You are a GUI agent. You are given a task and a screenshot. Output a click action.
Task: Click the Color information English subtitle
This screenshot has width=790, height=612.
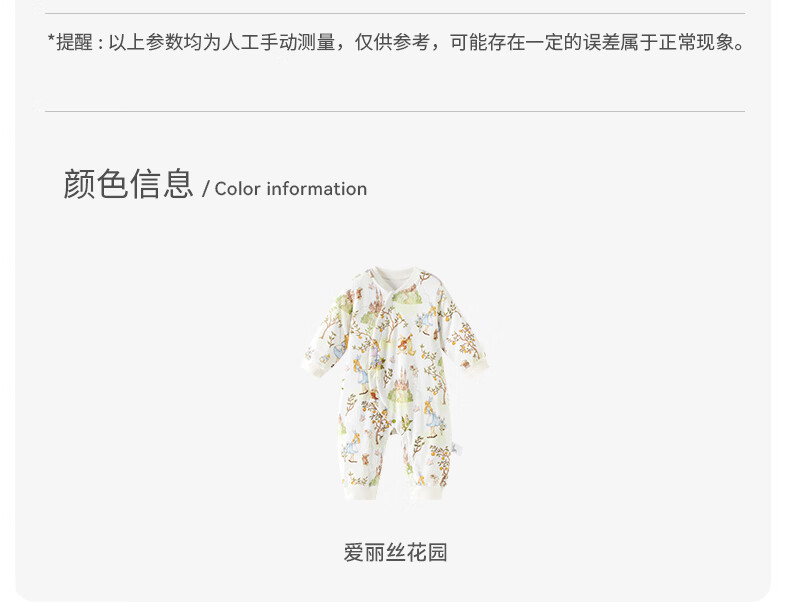[x=291, y=189]
